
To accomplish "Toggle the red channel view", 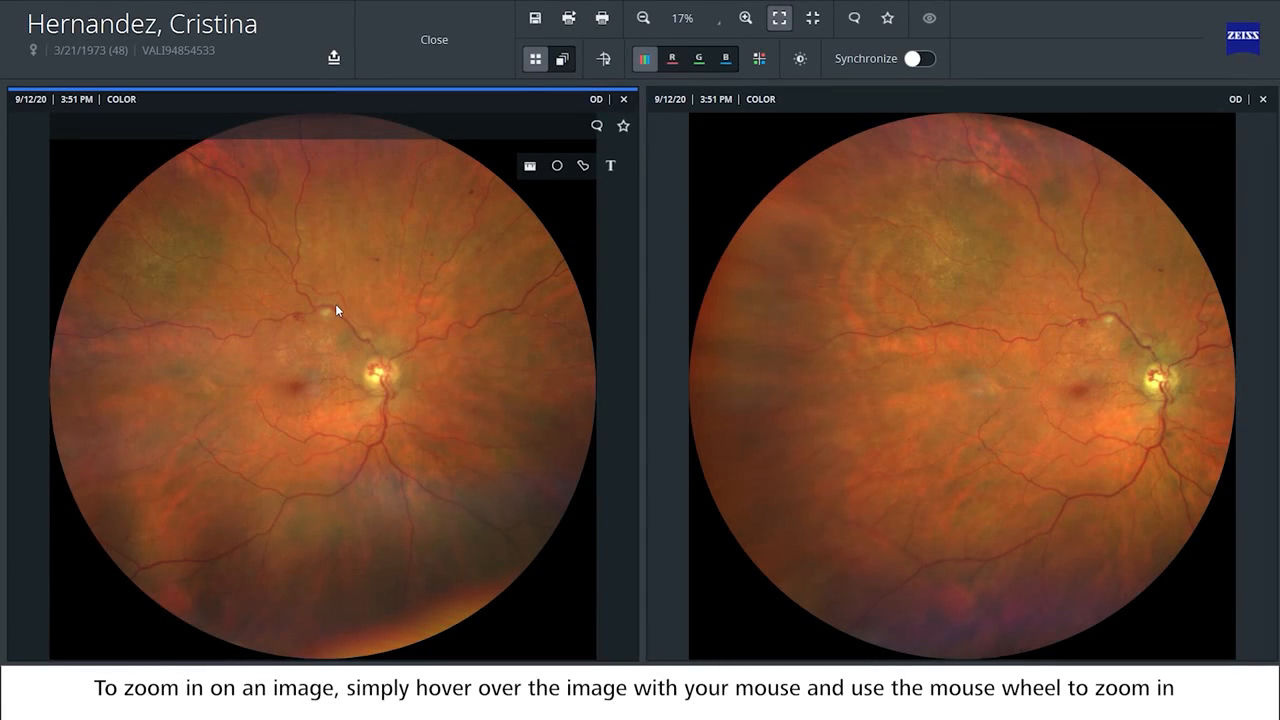I will (672, 59).
